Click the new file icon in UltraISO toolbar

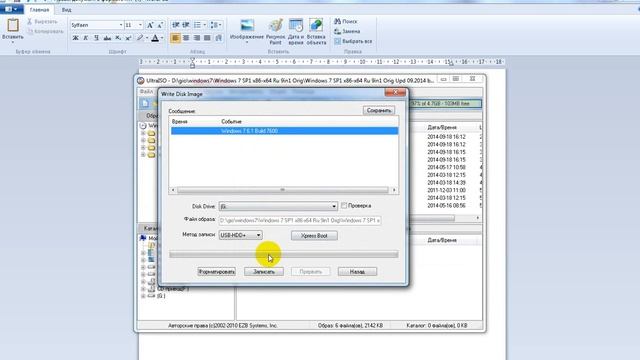[x=145, y=103]
